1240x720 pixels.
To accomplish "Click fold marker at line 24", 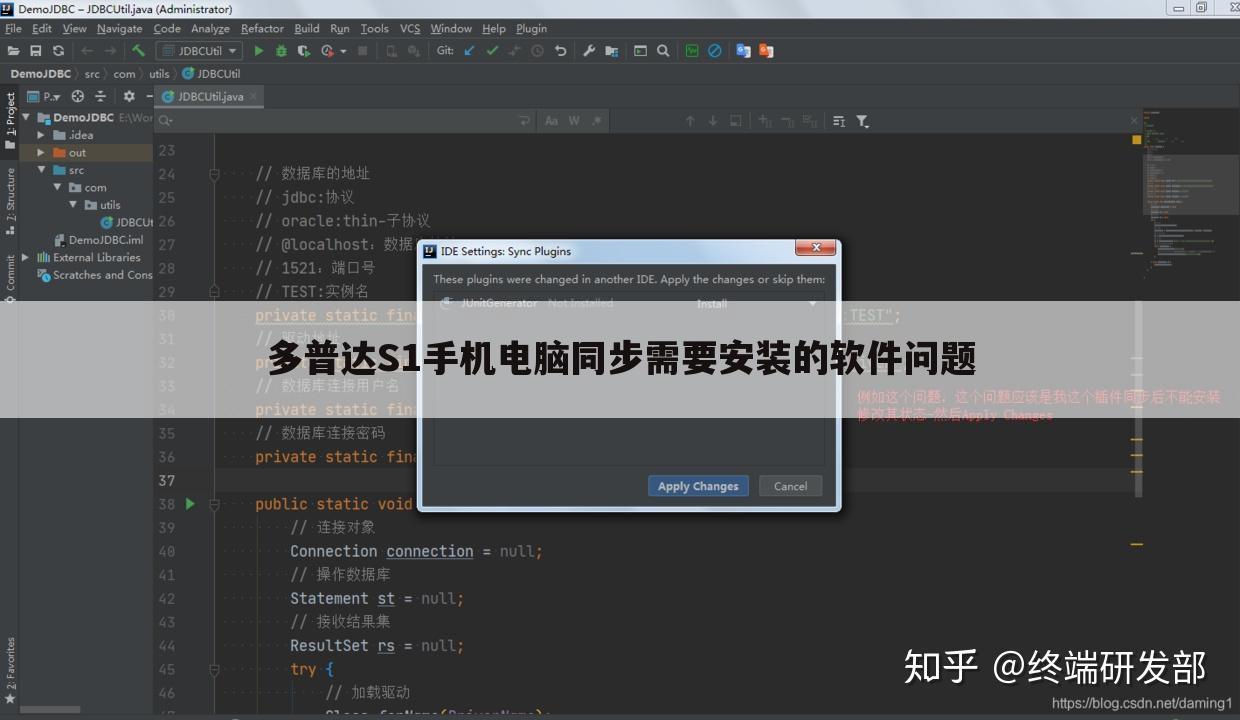I will coord(214,174).
